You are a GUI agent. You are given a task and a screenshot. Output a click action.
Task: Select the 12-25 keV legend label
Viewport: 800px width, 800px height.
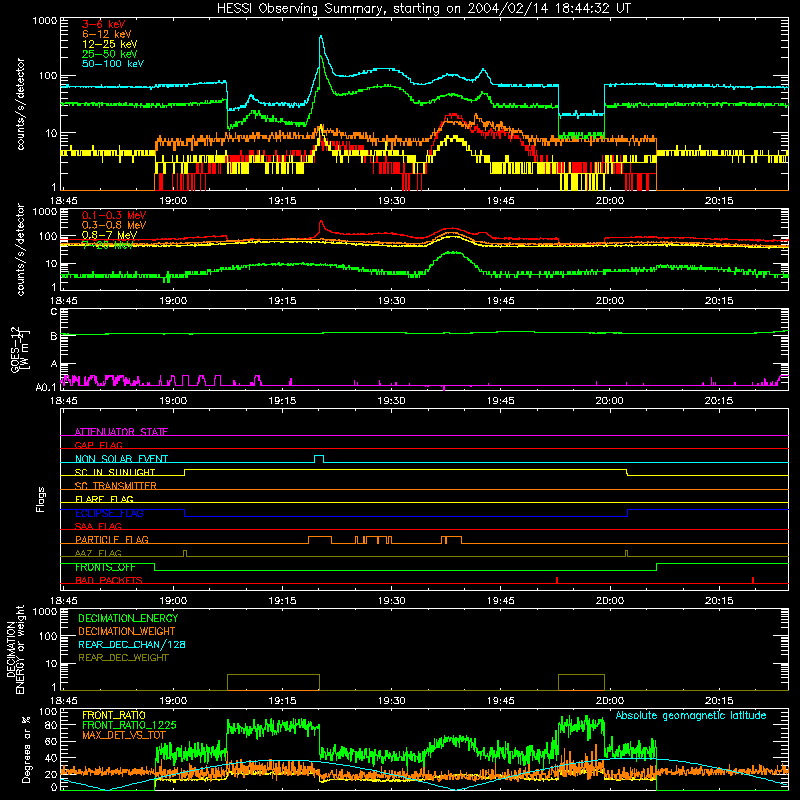coord(110,44)
